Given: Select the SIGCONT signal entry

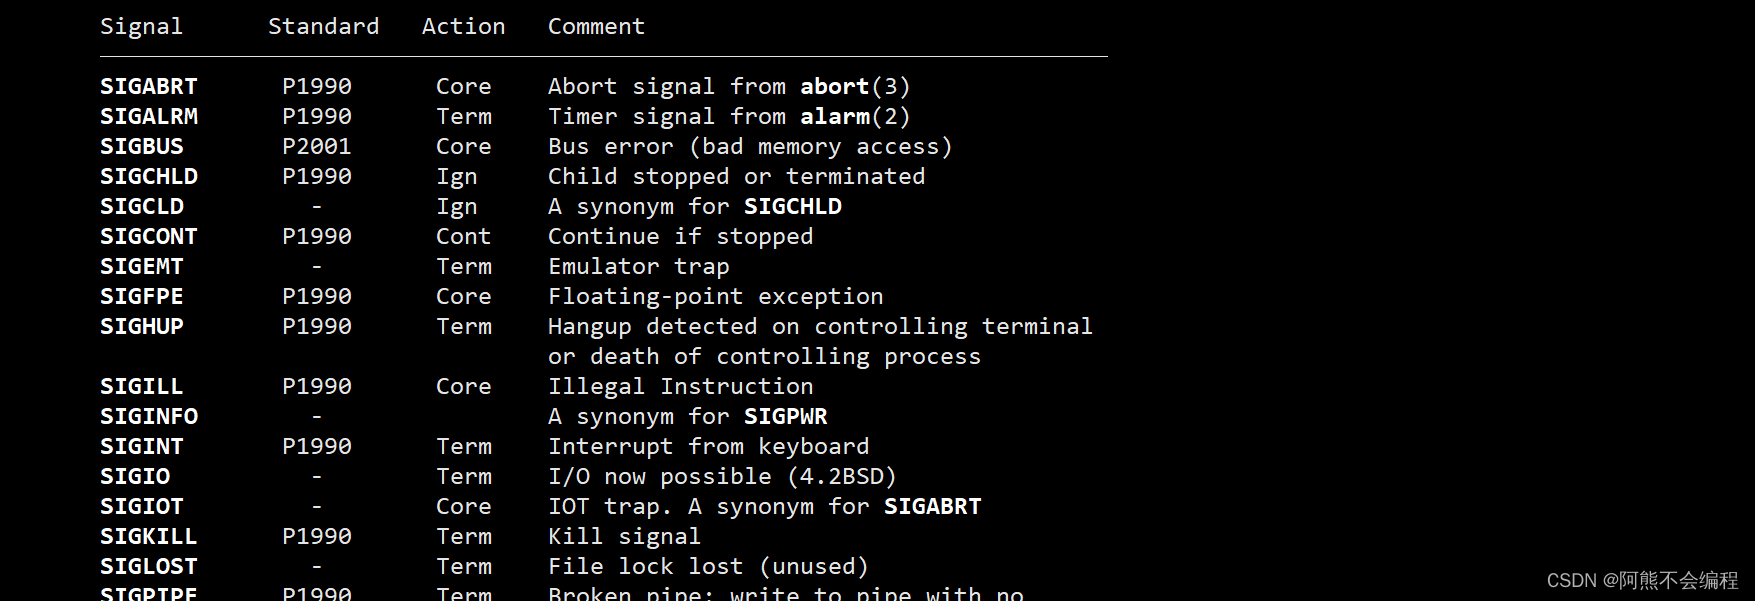Looking at the screenshot, I should pyautogui.click(x=149, y=237).
